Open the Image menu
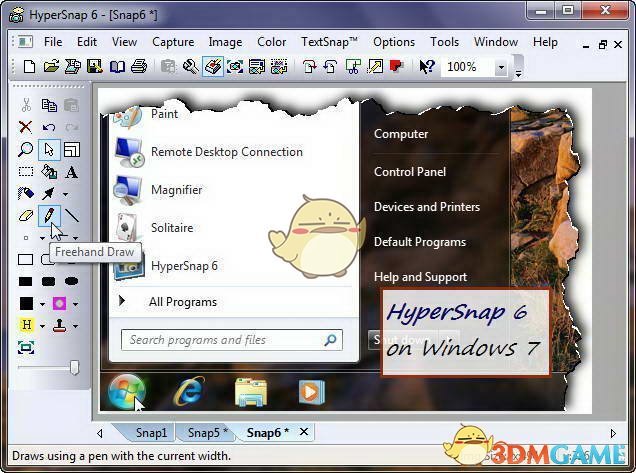Screen dimensions: 636x473 225,42
